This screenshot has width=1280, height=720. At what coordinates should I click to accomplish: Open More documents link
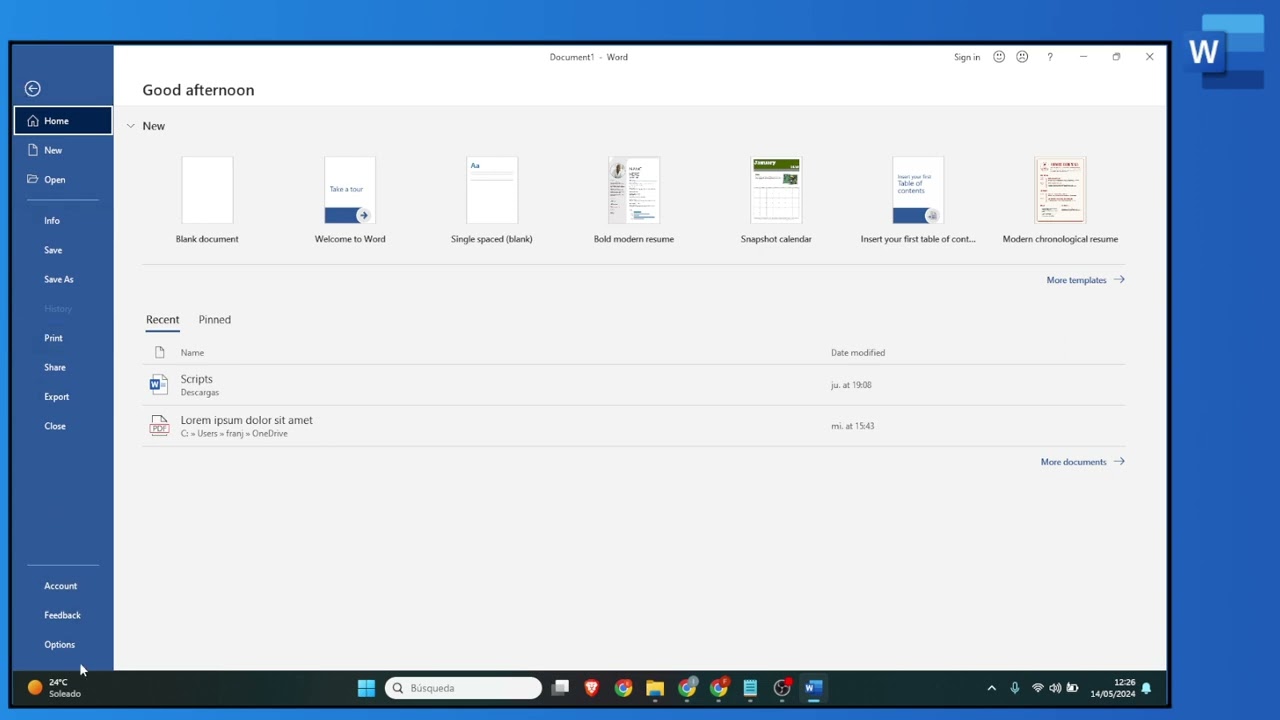click(x=1082, y=462)
